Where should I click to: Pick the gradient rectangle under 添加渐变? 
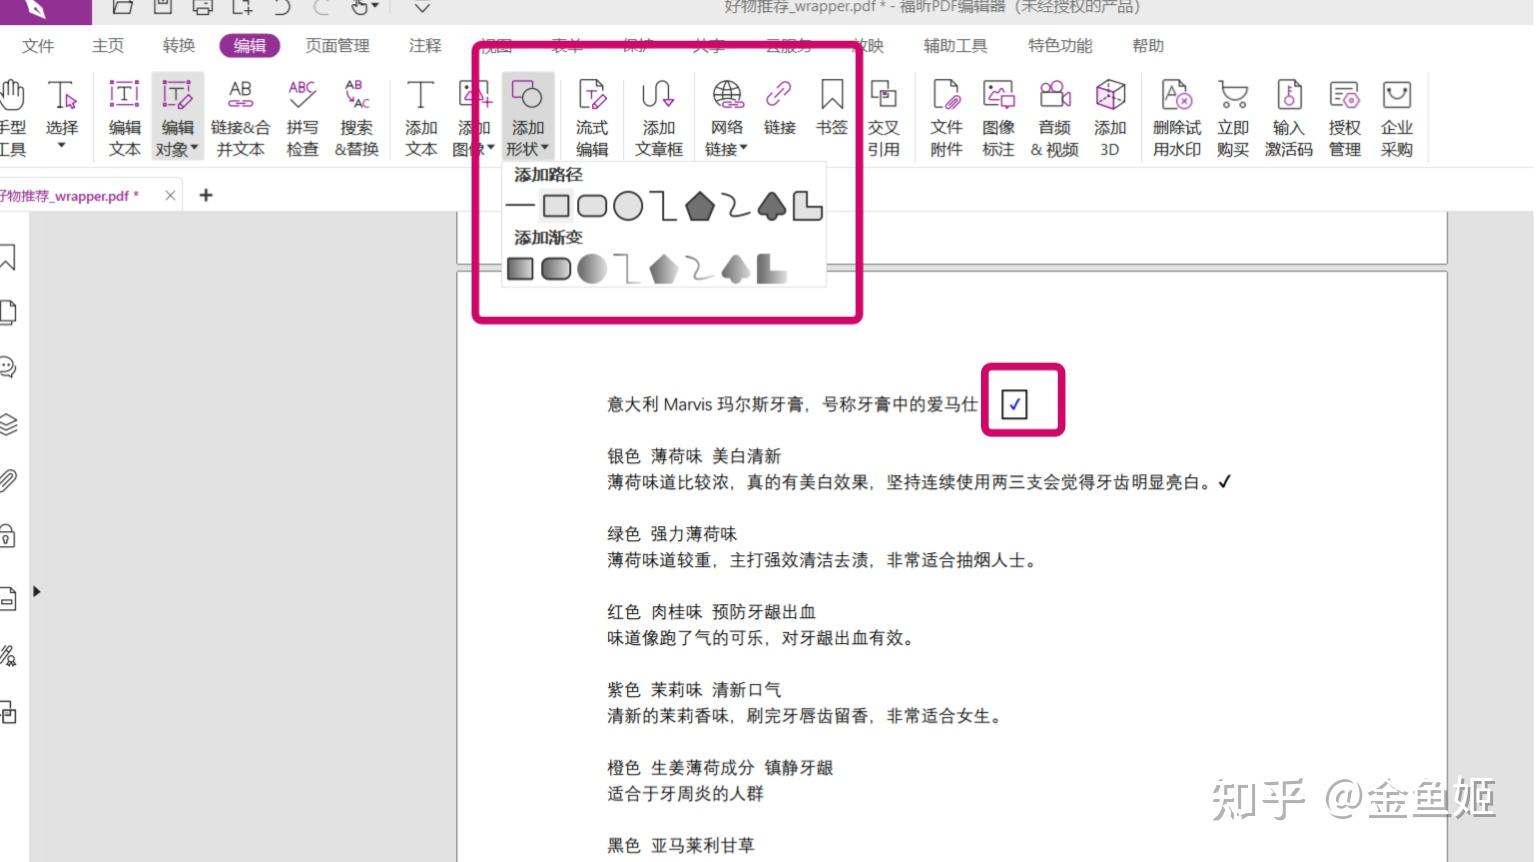tap(520, 268)
